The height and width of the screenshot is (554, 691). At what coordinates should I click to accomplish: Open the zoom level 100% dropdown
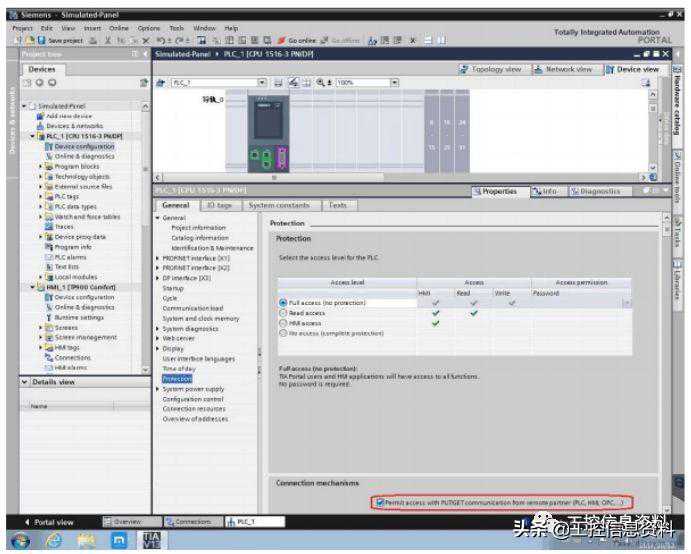pyautogui.click(x=394, y=83)
